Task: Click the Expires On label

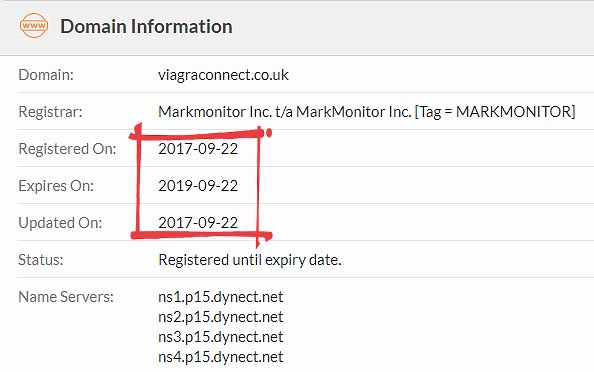Action: point(56,186)
